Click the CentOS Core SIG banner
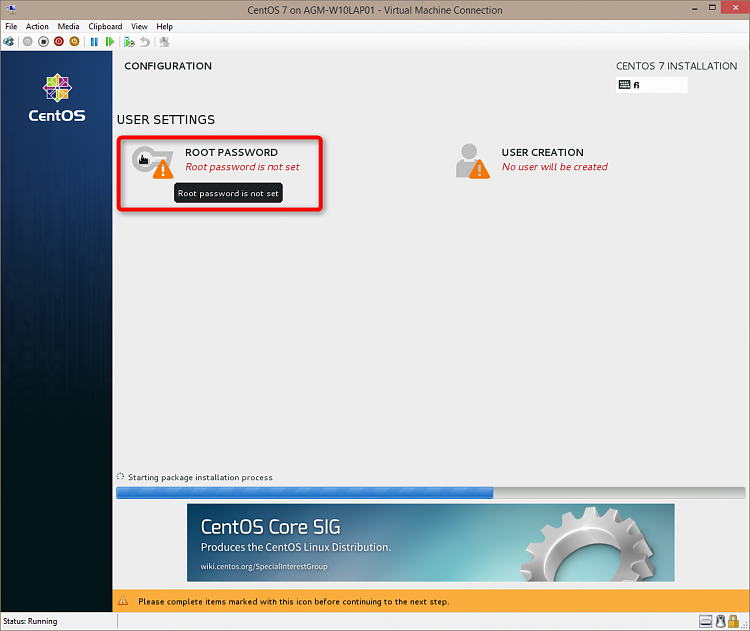750x631 pixels. (x=430, y=542)
